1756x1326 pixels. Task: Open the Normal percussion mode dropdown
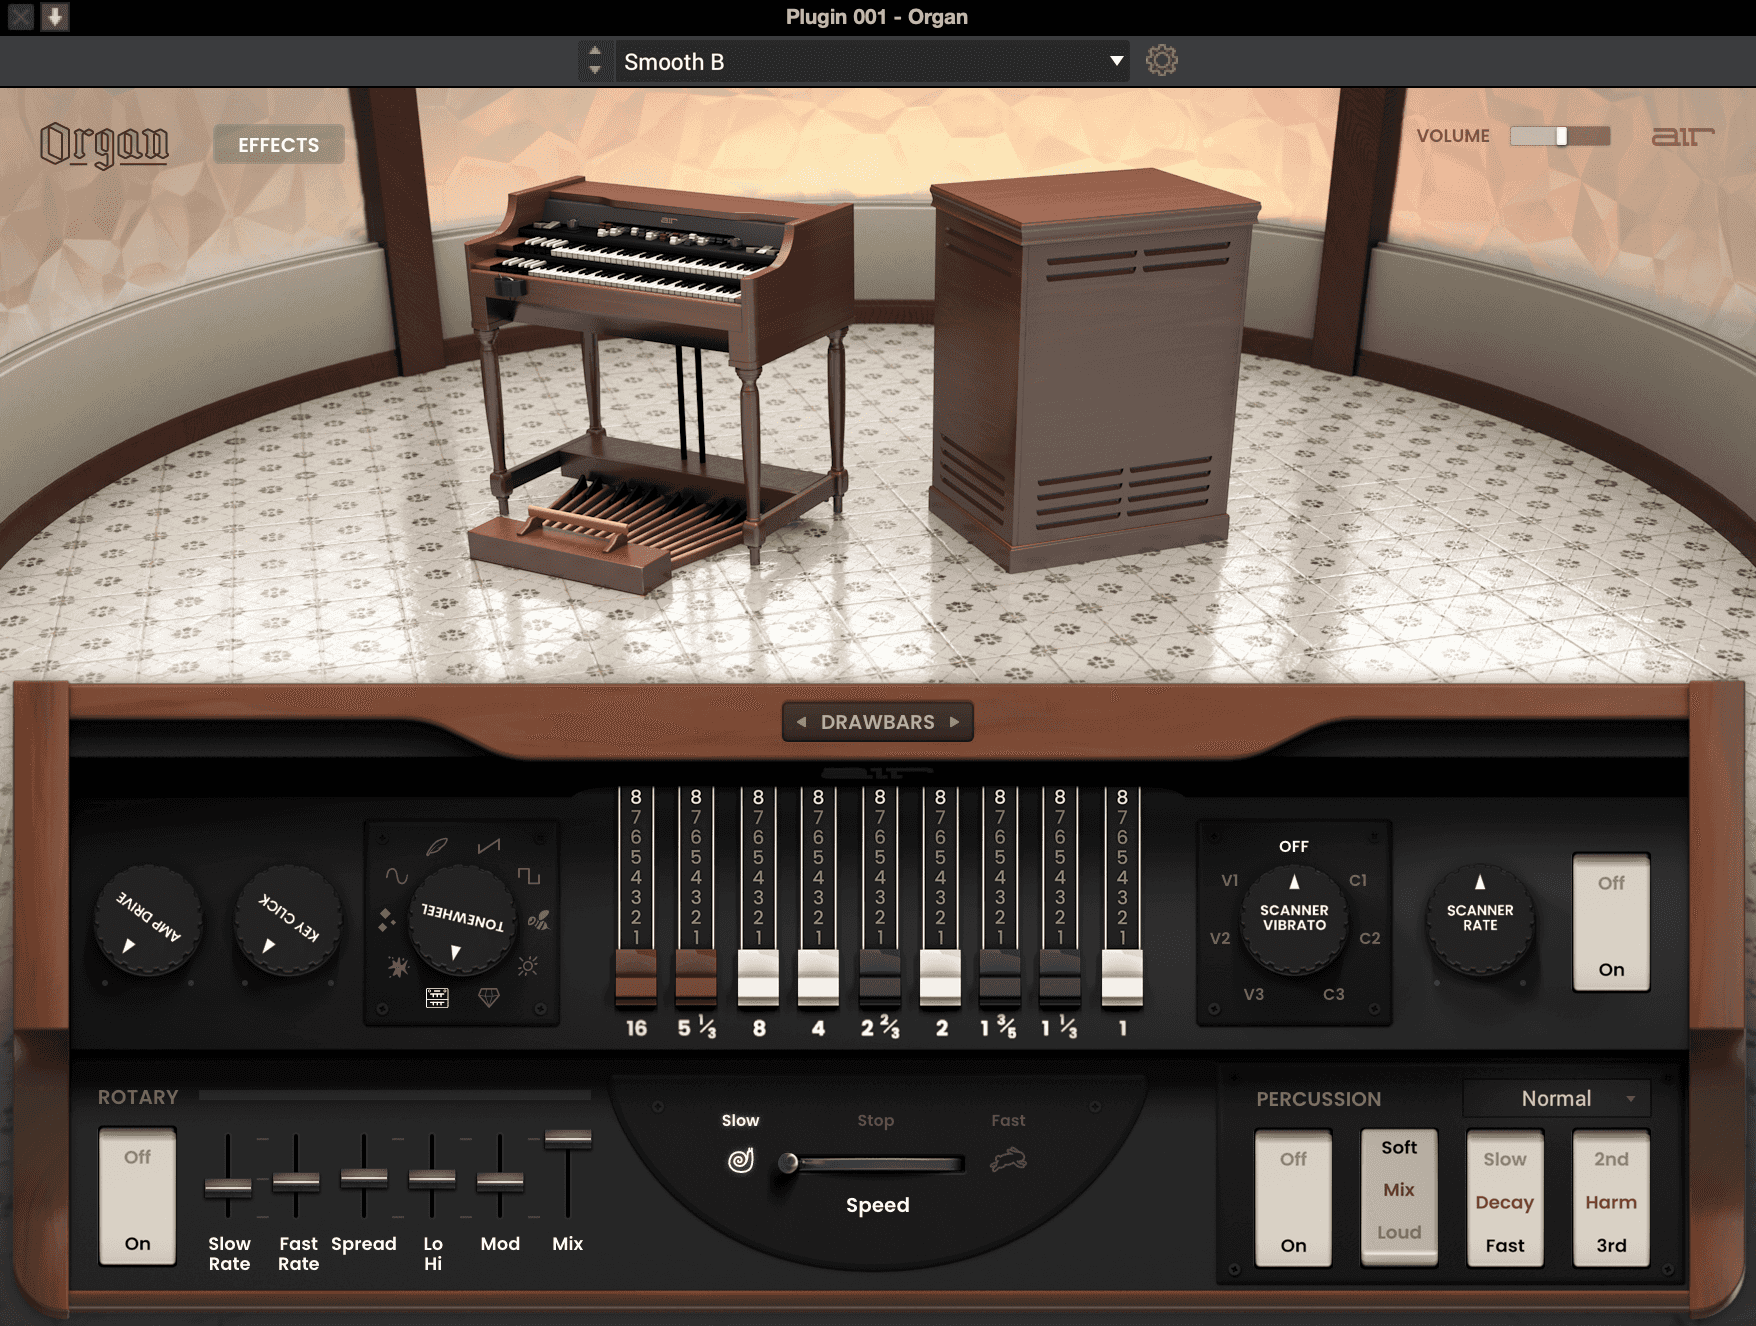click(1557, 1098)
